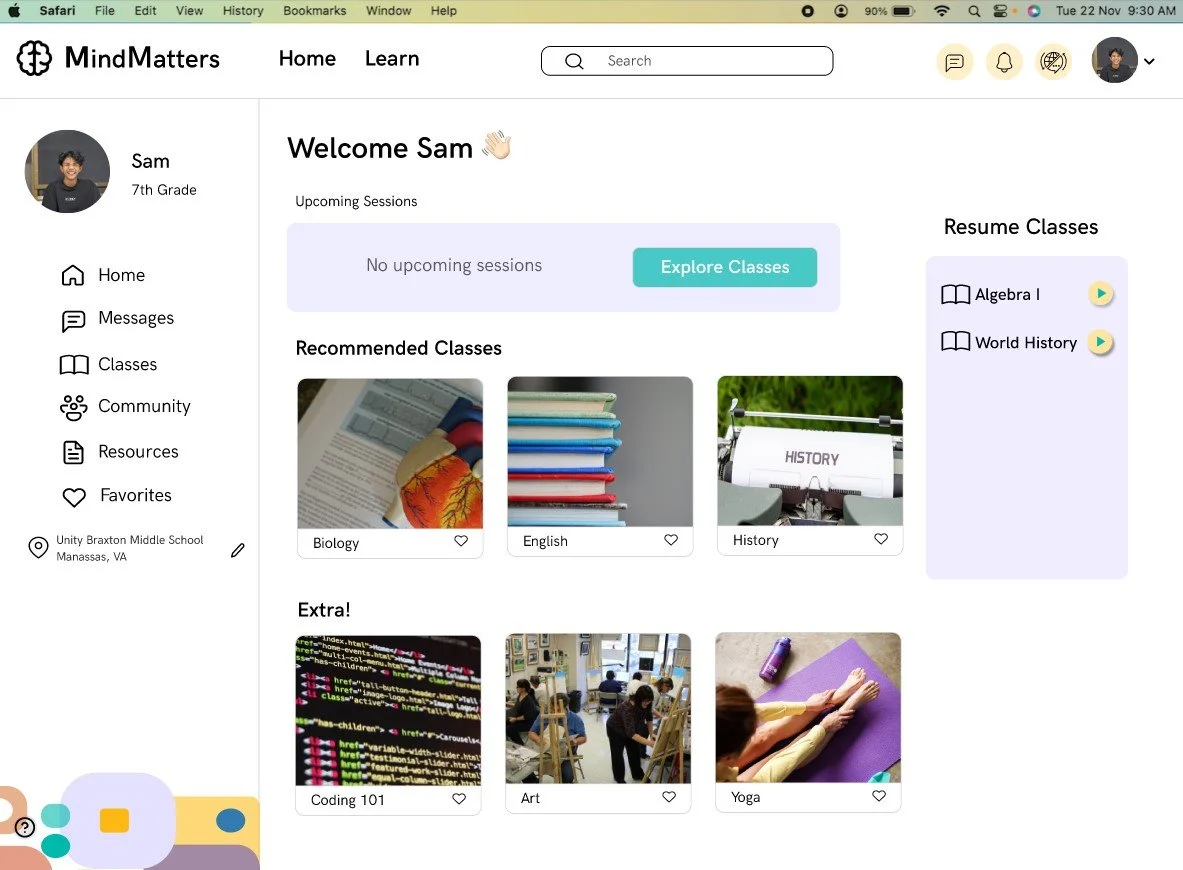
Task: Click Sam's sidebar profile picture
Action: [67, 171]
